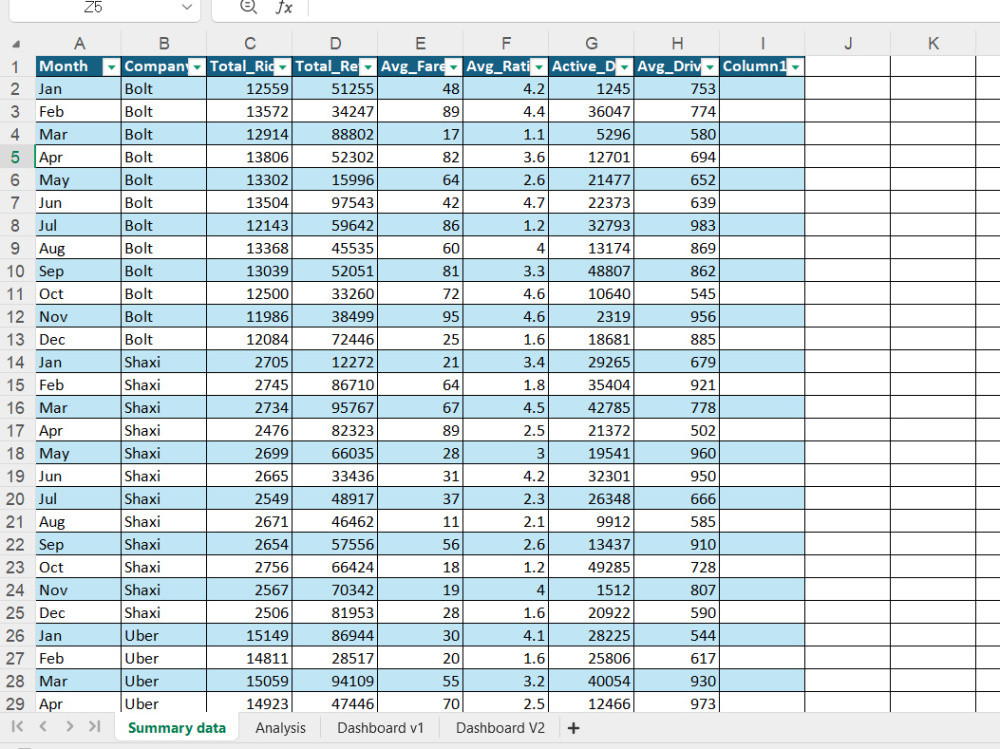1000x749 pixels.
Task: Open the Total_Rides filter dropdown
Action: (283, 66)
